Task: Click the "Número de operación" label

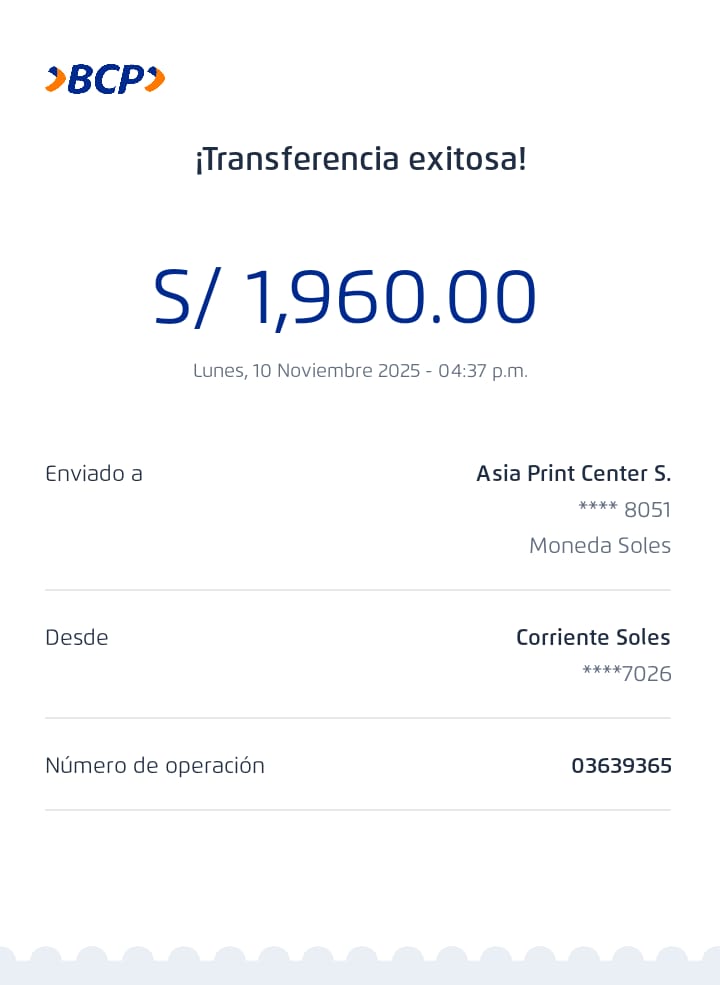Action: tap(155, 766)
